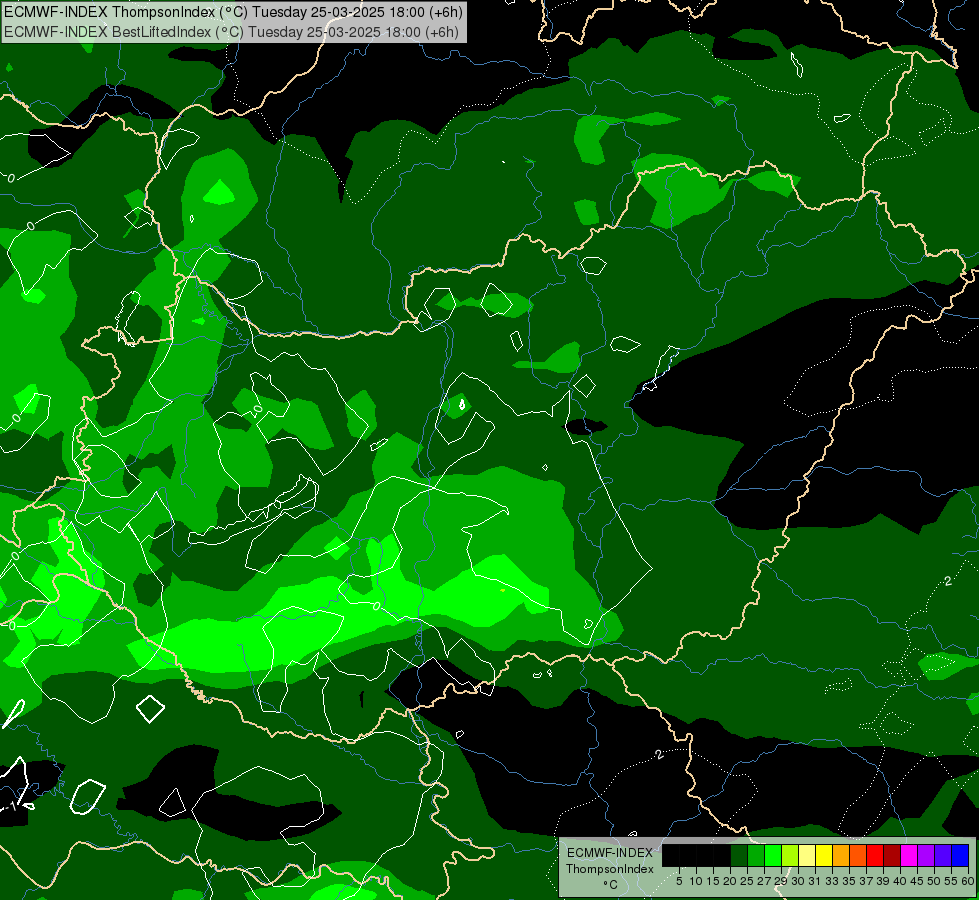Screen dimensions: 979x900
Task: Select the dark green 20-25 legend swatch
Action: tap(739, 856)
